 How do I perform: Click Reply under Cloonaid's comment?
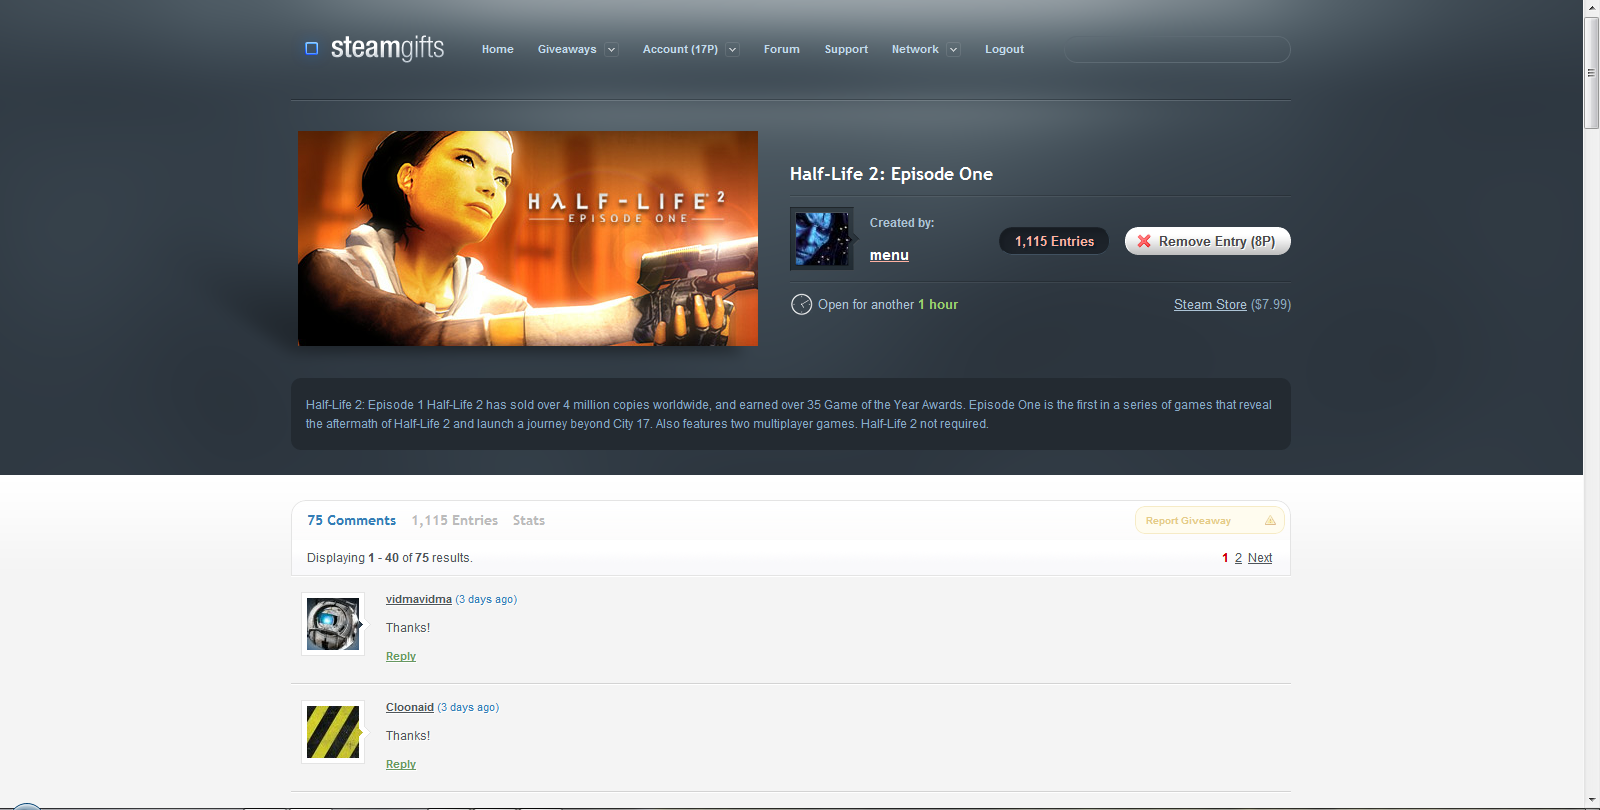coord(401,764)
